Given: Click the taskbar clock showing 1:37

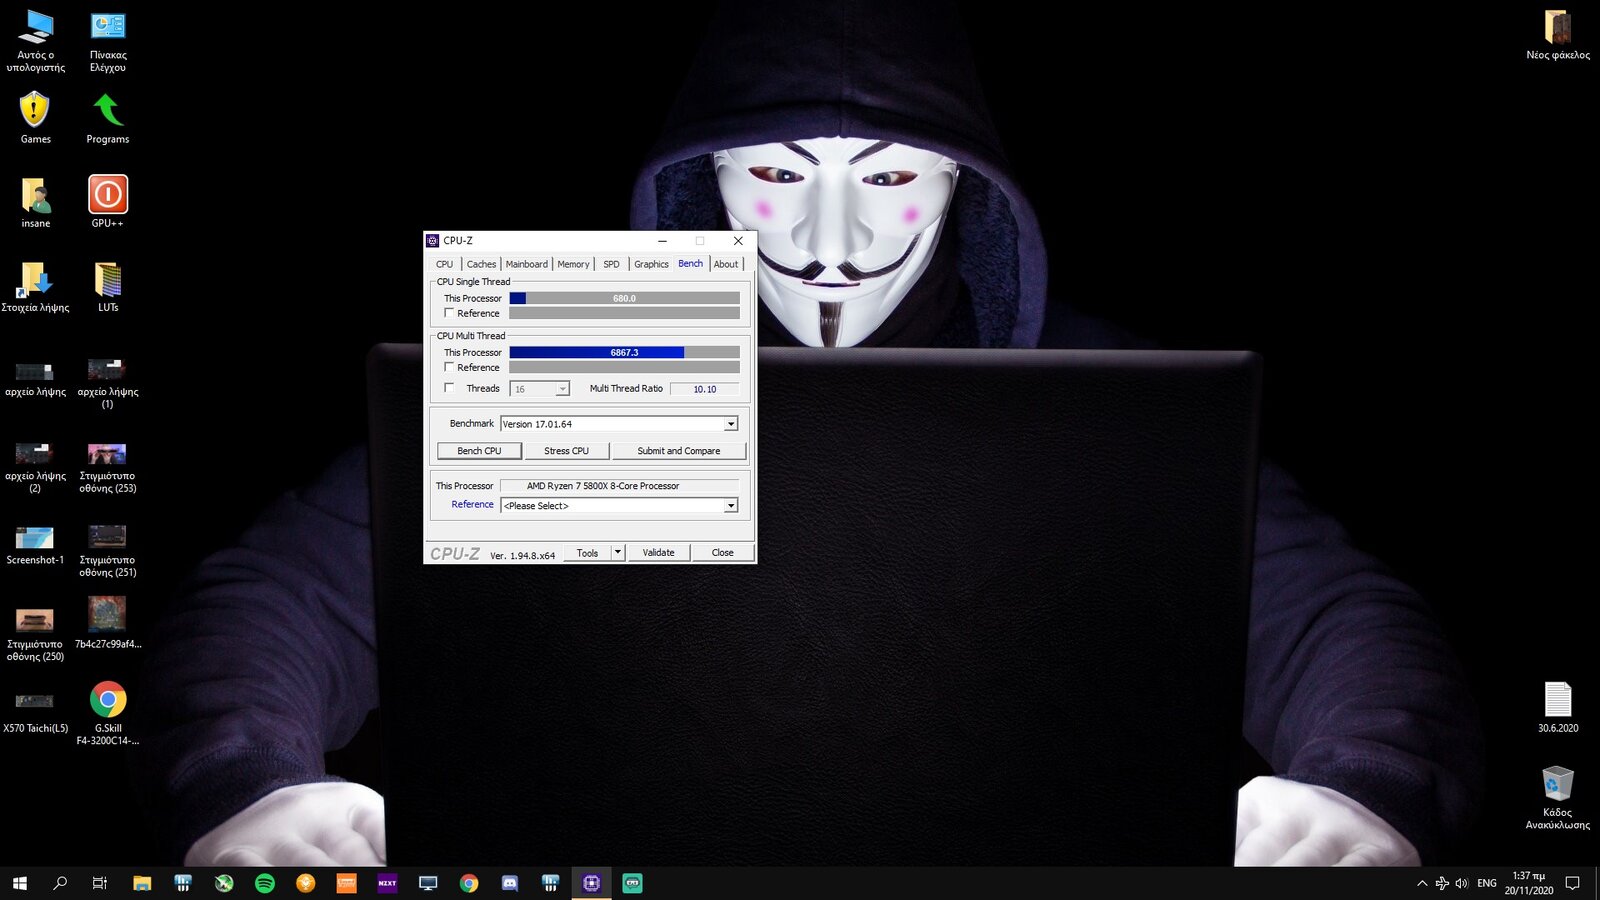Looking at the screenshot, I should [x=1529, y=883].
